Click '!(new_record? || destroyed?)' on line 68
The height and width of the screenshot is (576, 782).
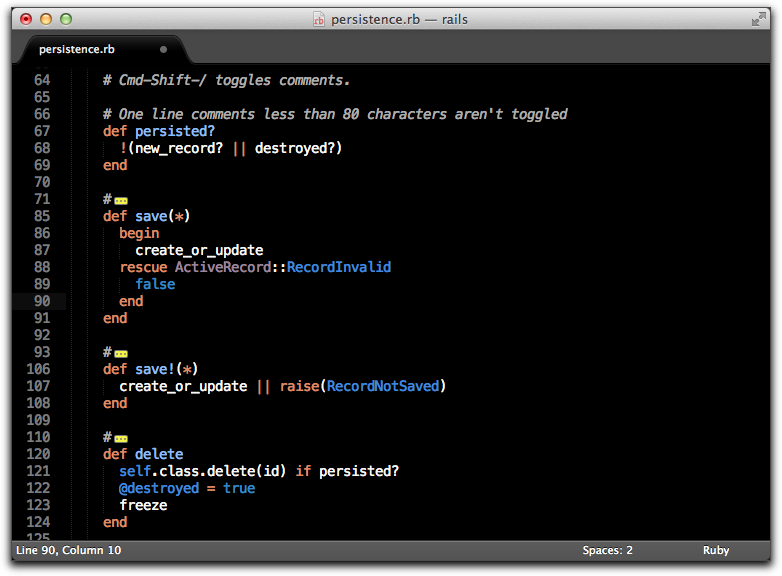[230, 148]
